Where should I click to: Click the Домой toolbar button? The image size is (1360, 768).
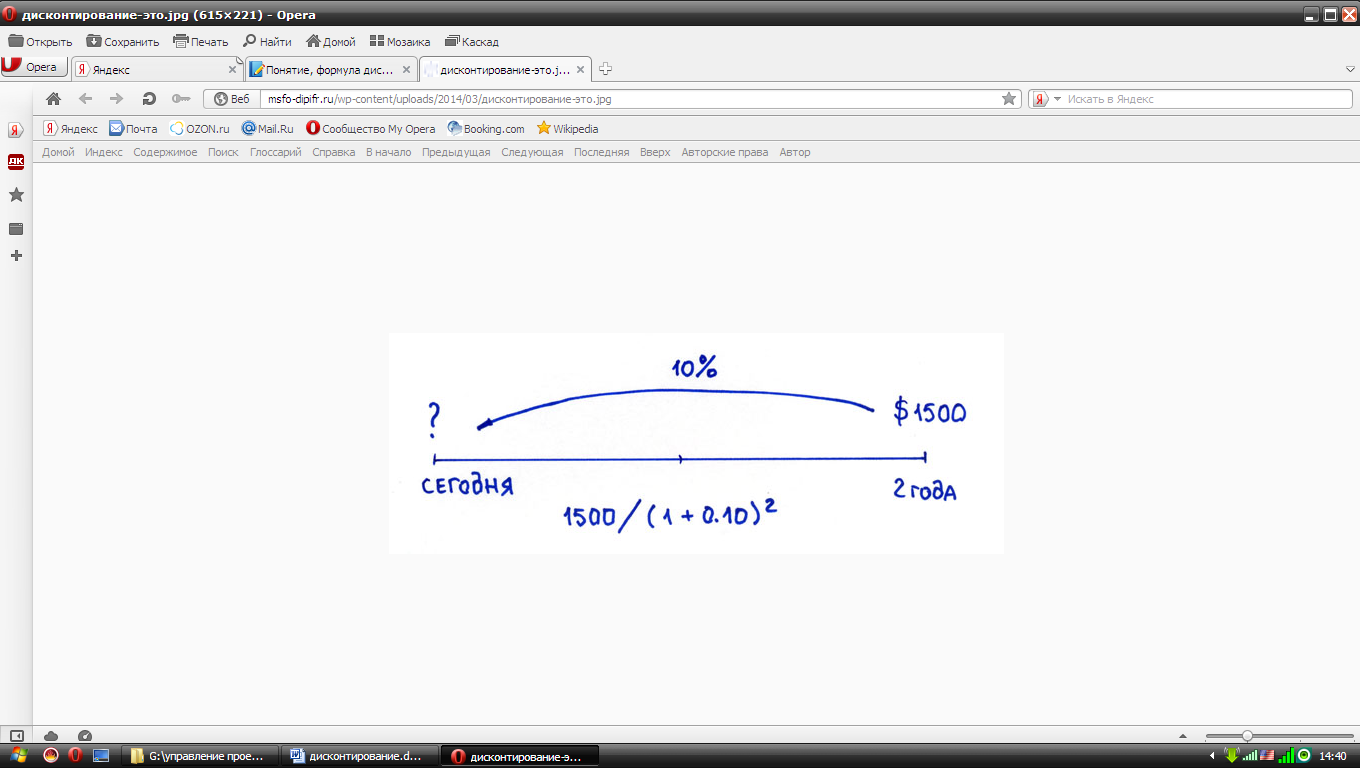pyautogui.click(x=331, y=42)
